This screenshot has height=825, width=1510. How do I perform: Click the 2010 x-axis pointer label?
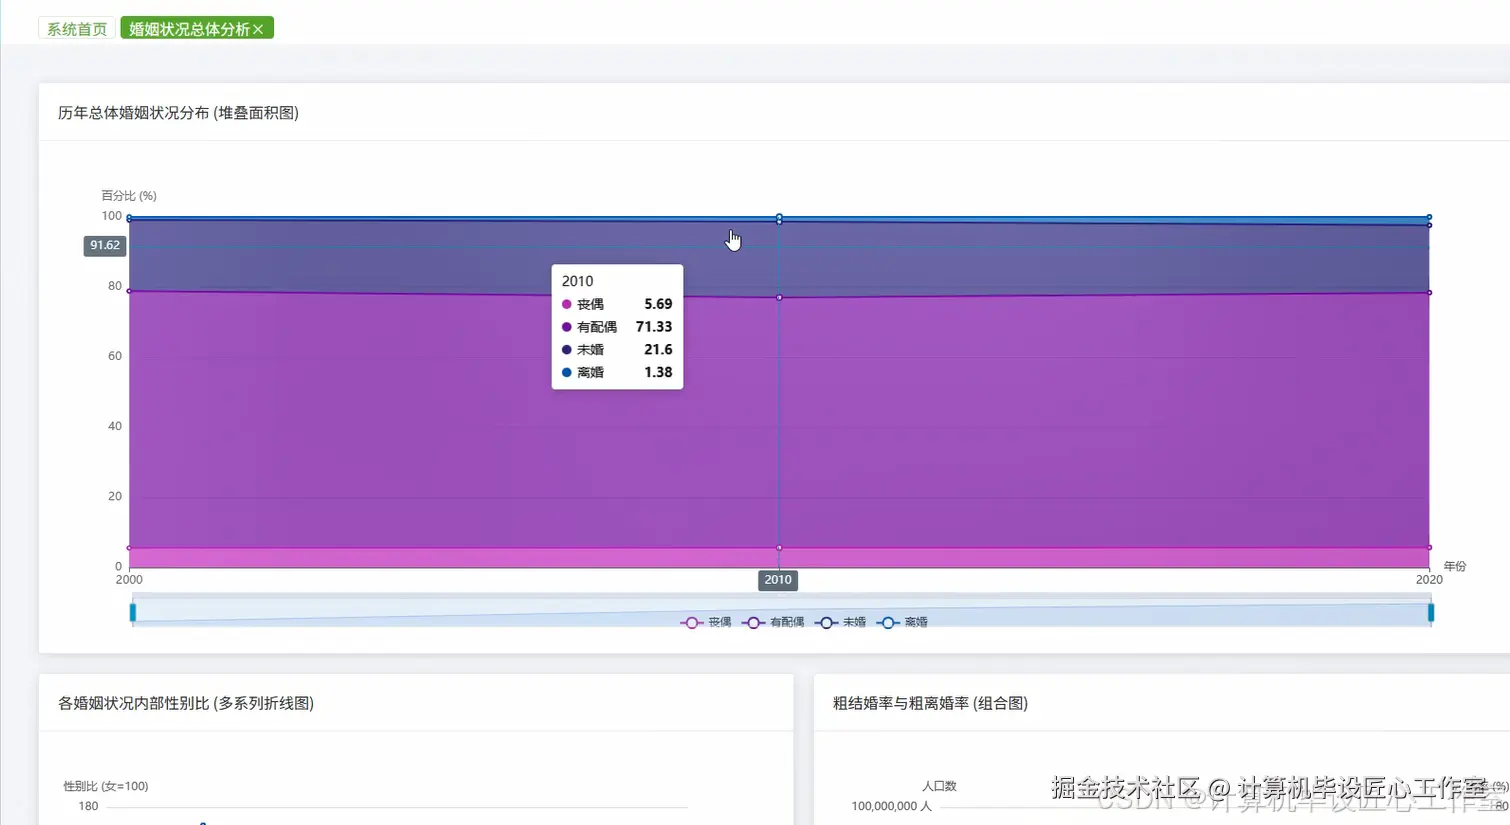pyautogui.click(x=778, y=580)
